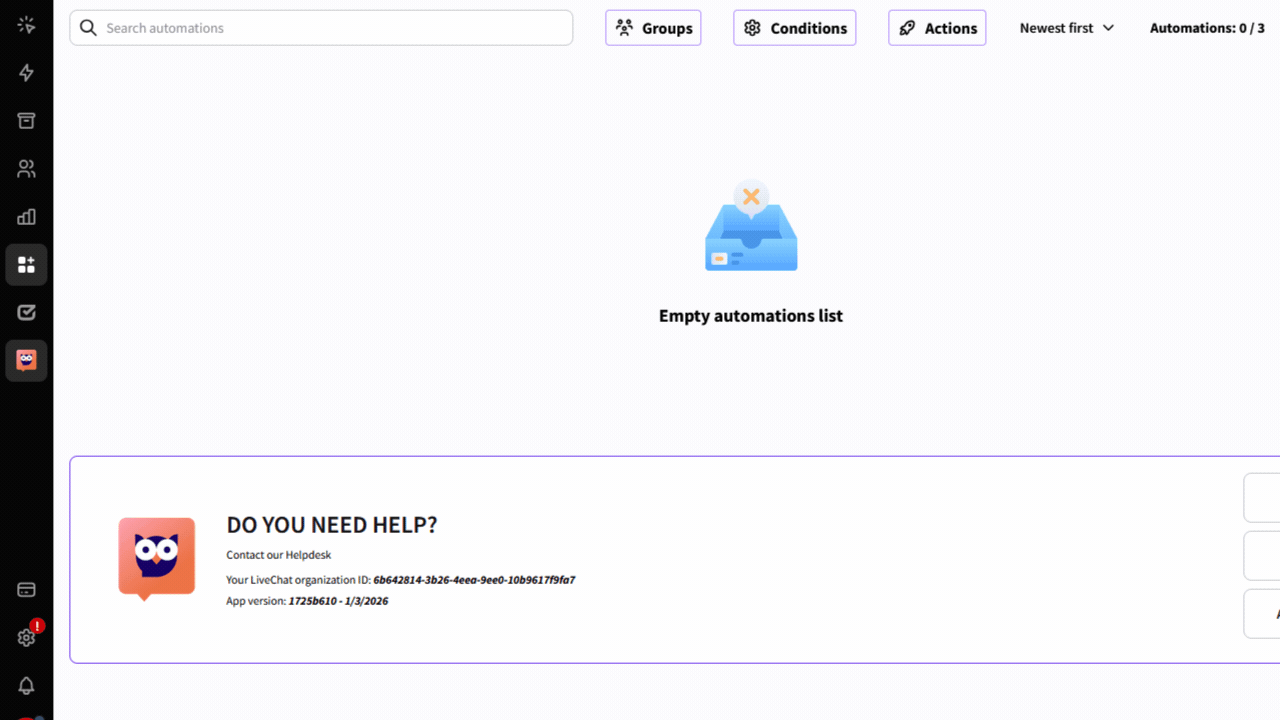Open Settings gear with red alert badge

click(27, 637)
